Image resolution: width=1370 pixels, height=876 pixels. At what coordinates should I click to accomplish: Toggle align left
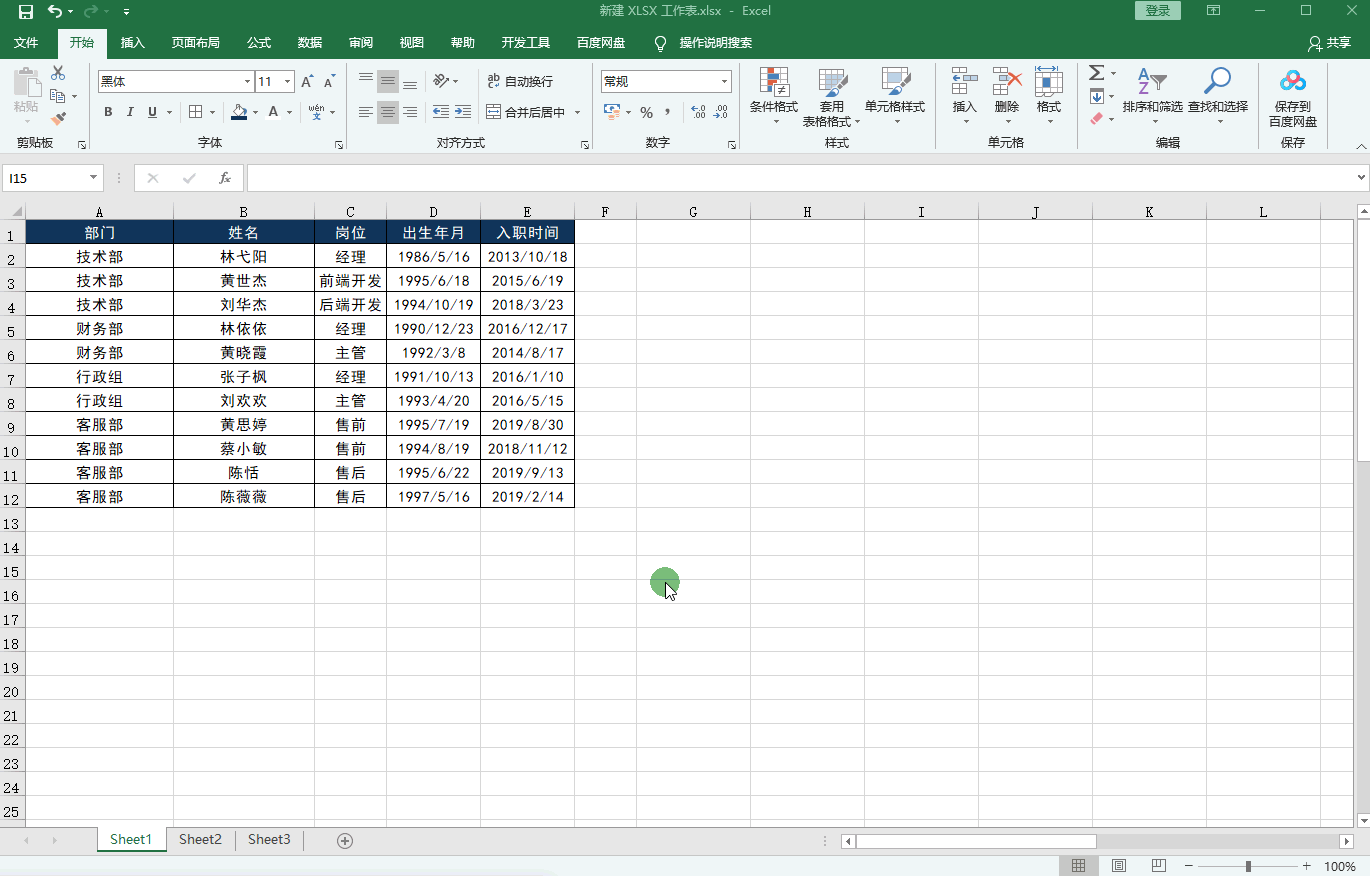(366, 112)
